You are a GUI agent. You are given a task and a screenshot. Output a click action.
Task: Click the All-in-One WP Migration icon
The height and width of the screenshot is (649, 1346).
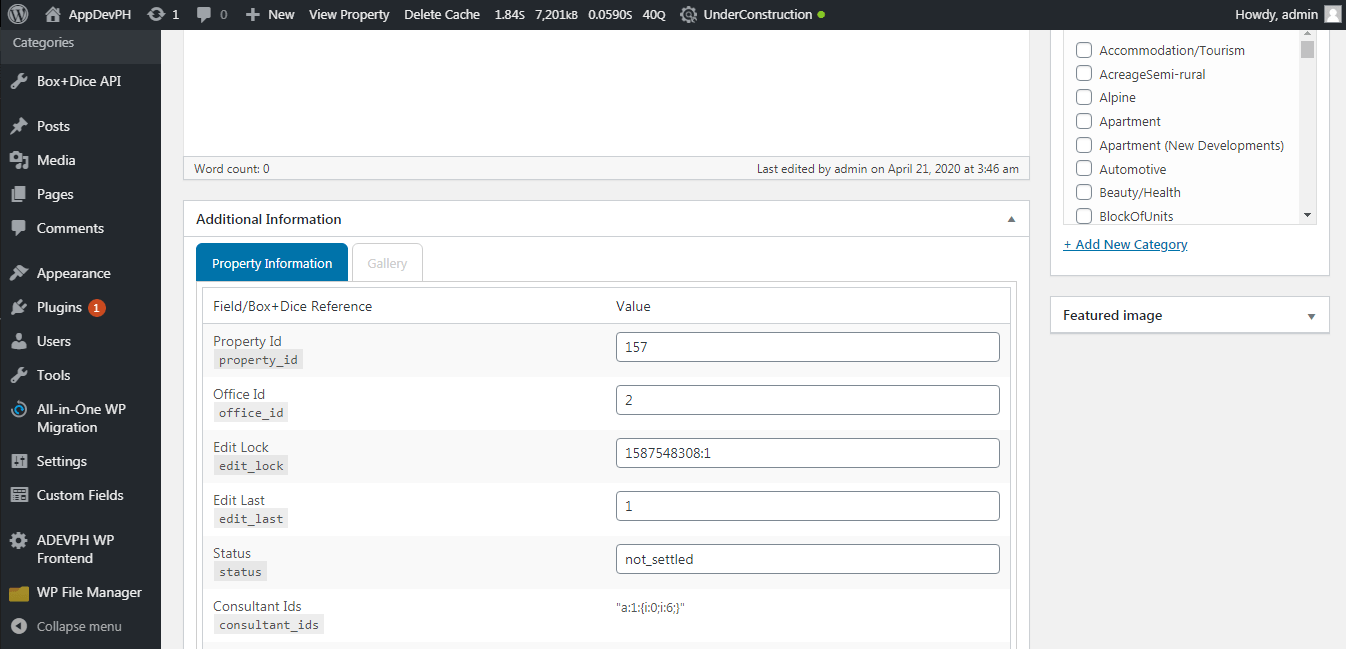point(19,409)
